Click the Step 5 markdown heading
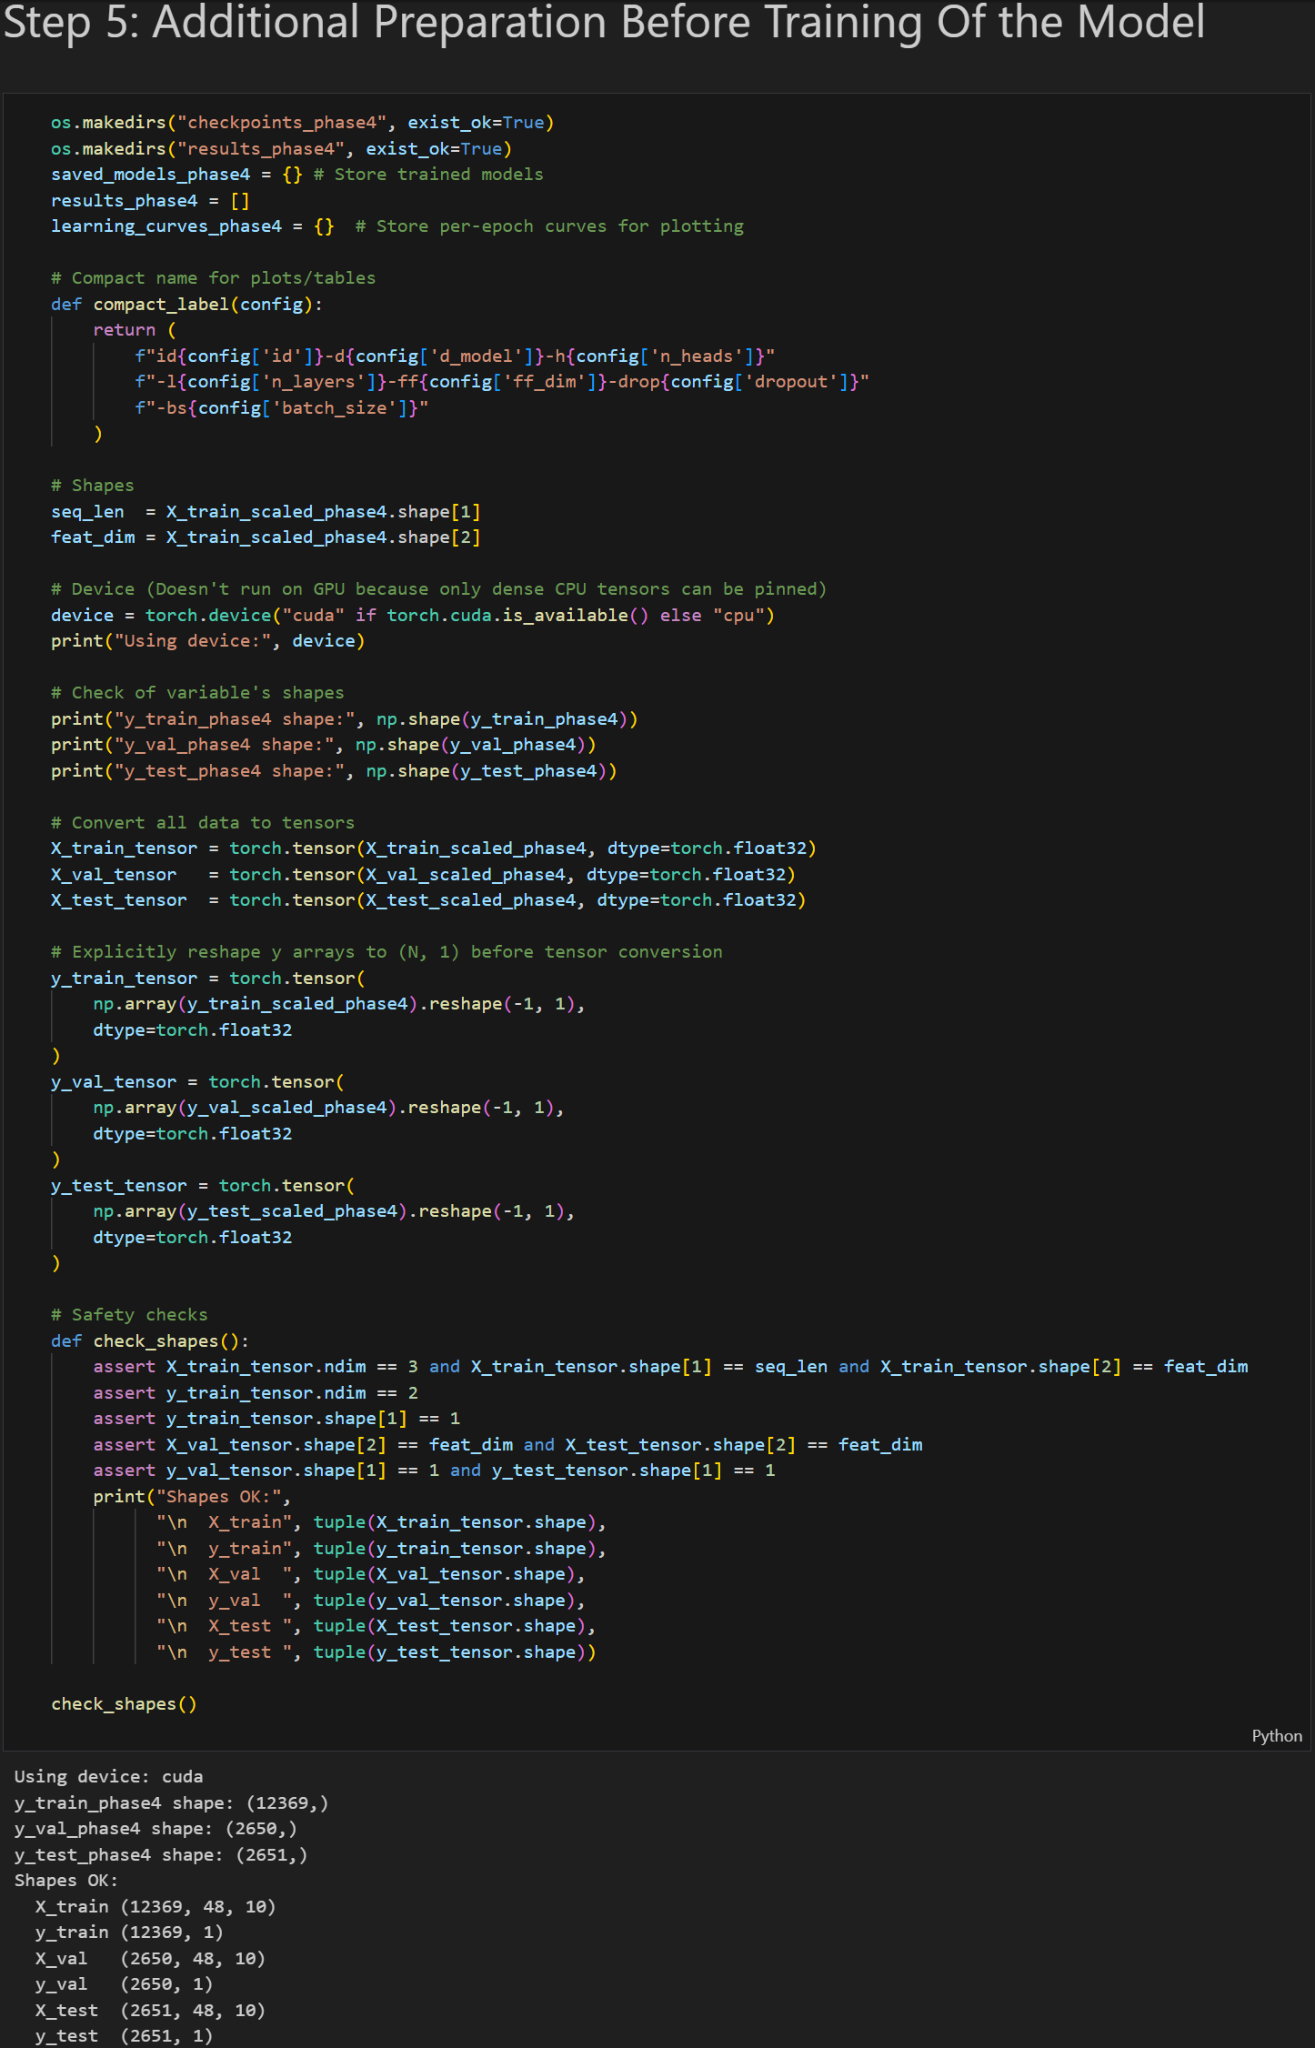This screenshot has width=1315, height=2048. click(604, 24)
